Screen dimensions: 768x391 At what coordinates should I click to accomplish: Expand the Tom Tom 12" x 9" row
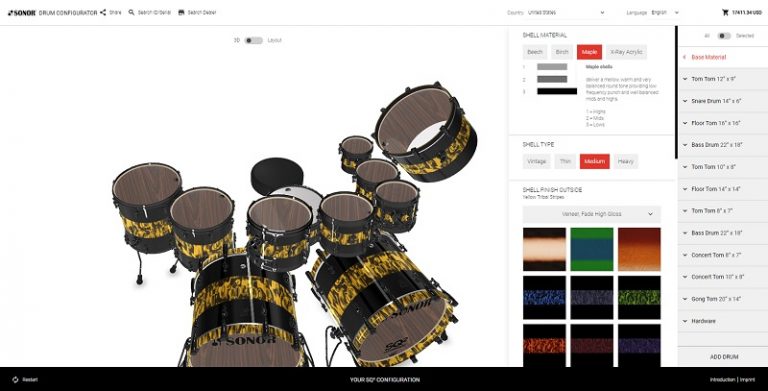[722, 79]
